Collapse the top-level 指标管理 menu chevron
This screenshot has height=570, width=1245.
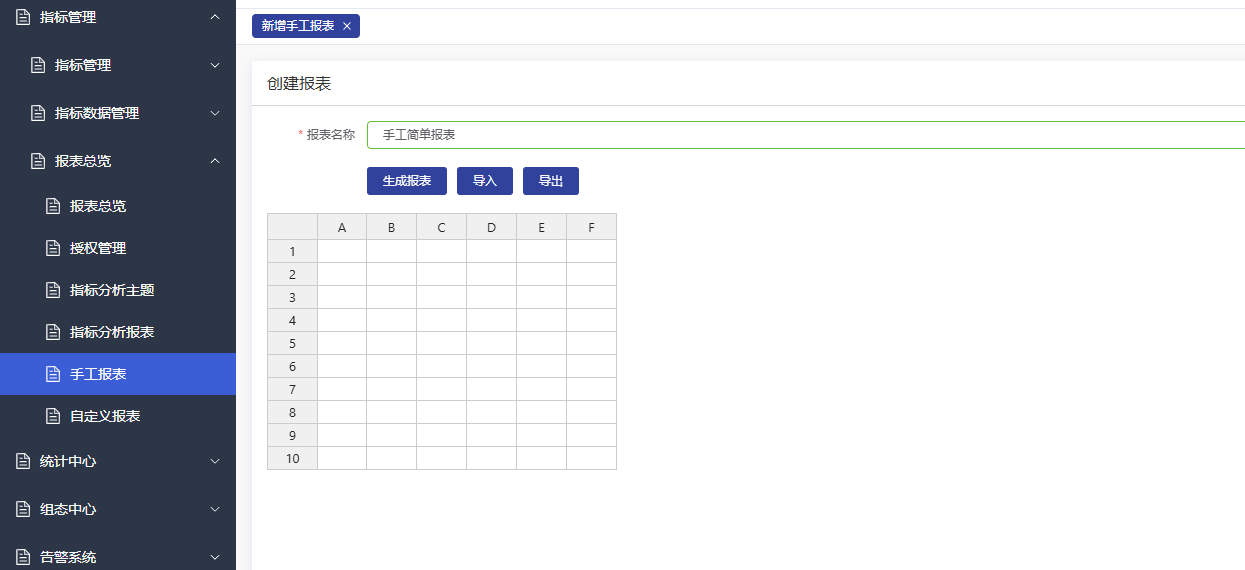tap(214, 17)
